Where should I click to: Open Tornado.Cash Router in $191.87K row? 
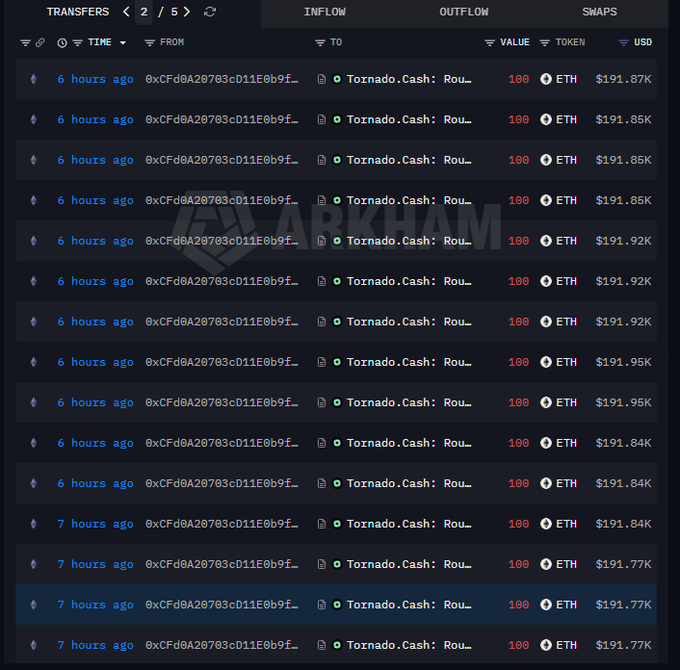(409, 79)
